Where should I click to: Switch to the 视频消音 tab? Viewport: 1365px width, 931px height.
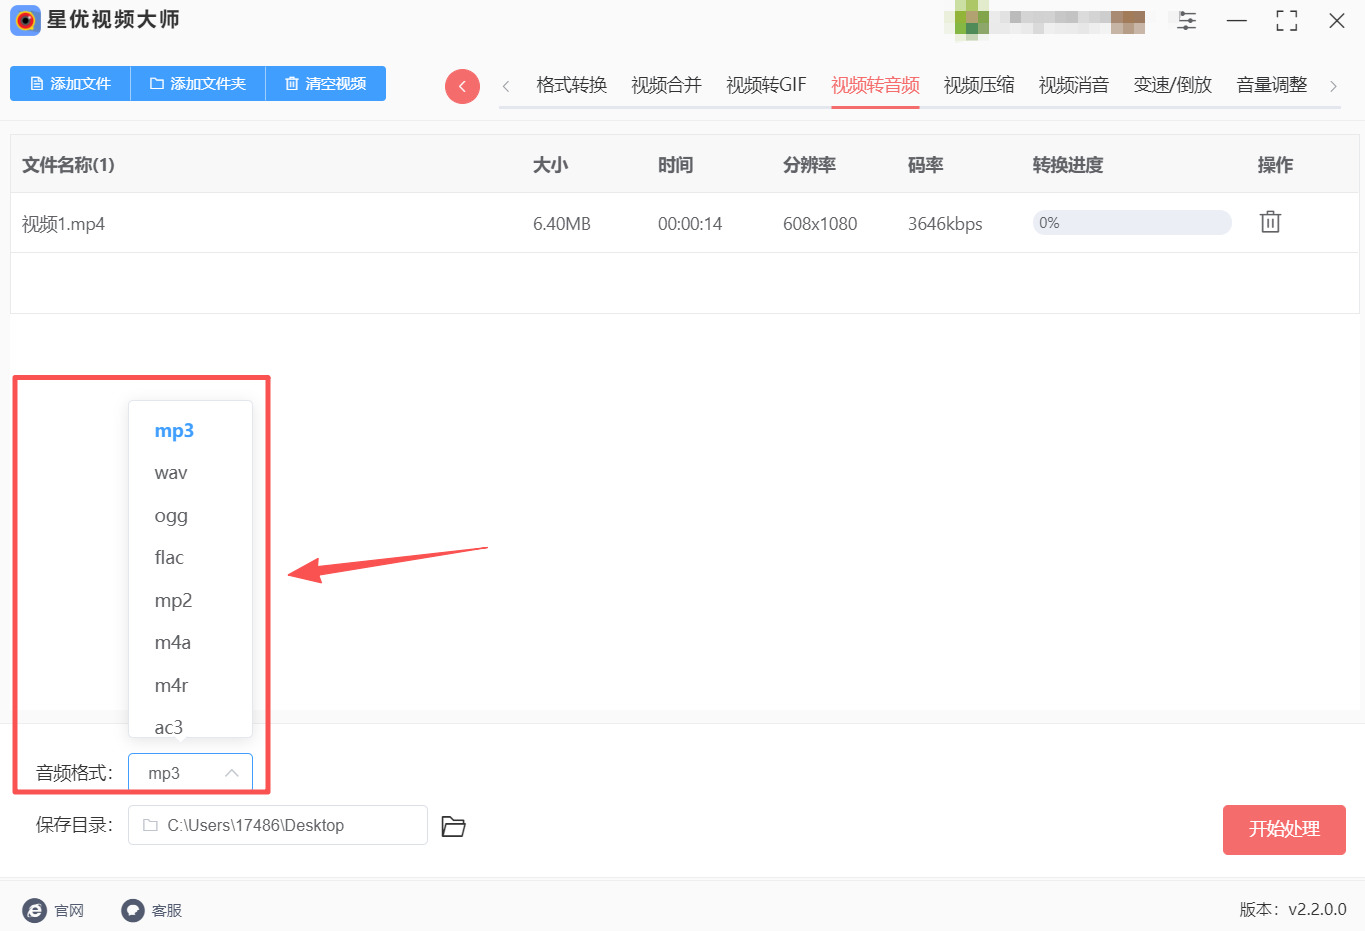pyautogui.click(x=1074, y=85)
